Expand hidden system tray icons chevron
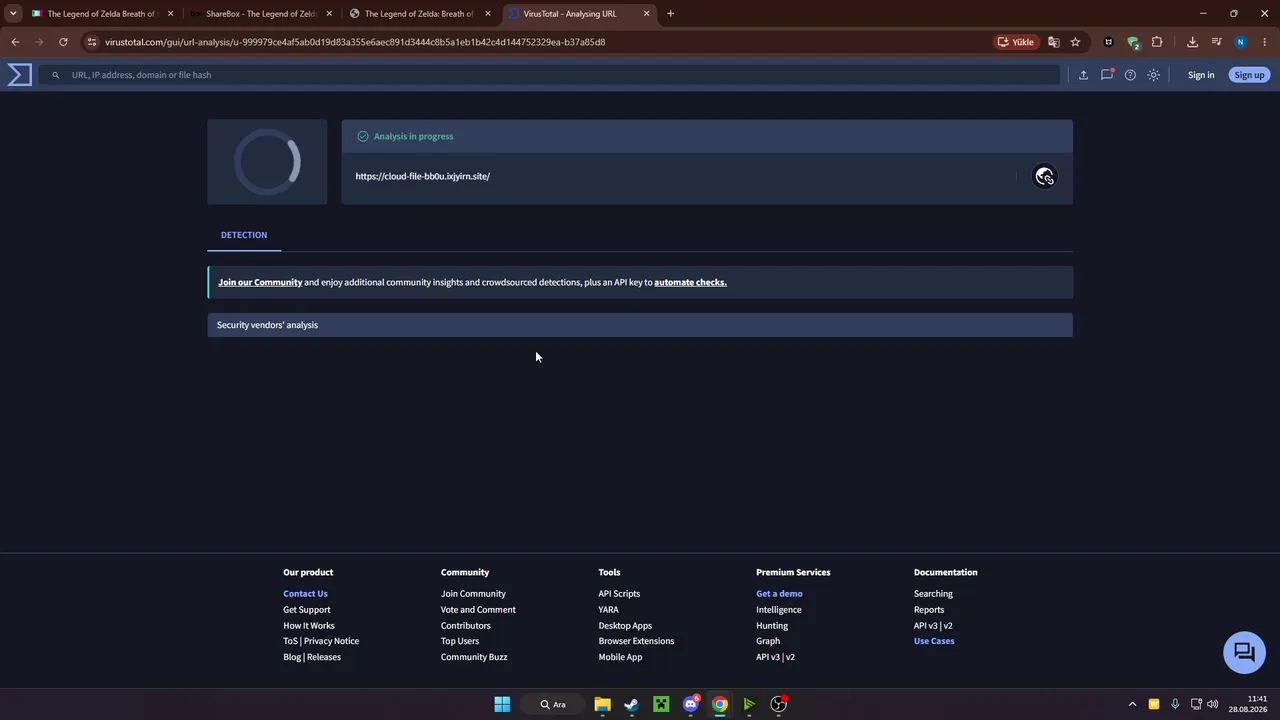1280x720 pixels. tap(1132, 704)
